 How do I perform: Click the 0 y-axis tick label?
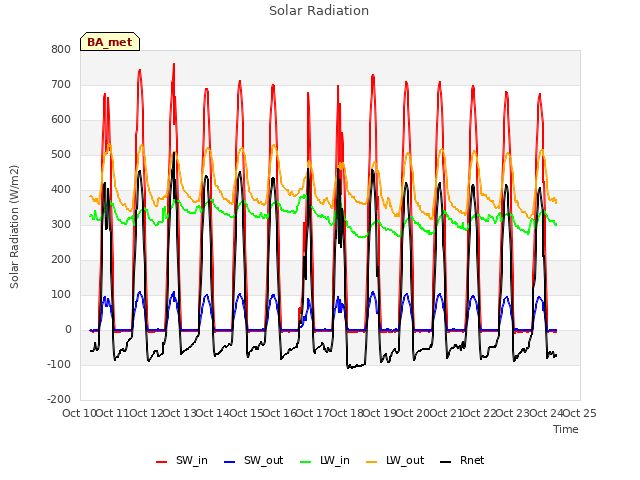[x=68, y=330]
